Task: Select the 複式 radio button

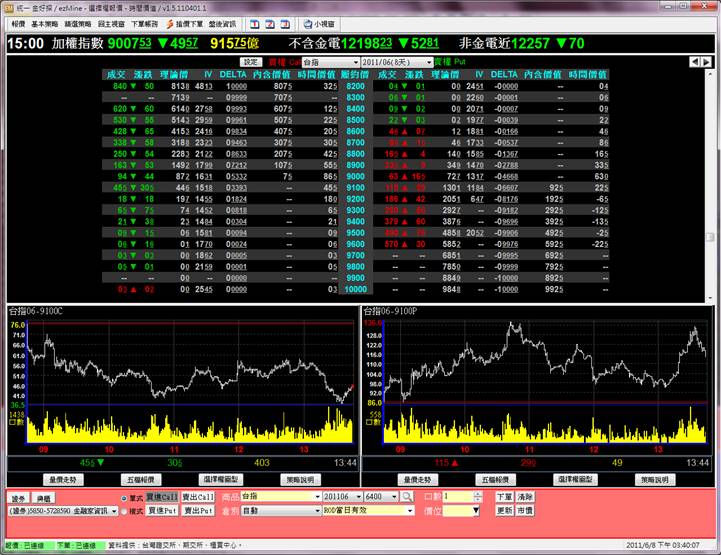Action: (124, 510)
